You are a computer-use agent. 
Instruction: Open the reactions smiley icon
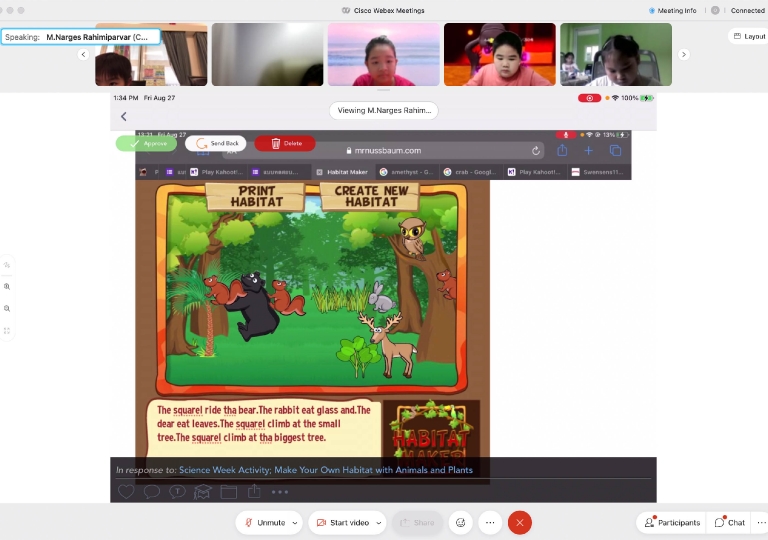coord(460,522)
